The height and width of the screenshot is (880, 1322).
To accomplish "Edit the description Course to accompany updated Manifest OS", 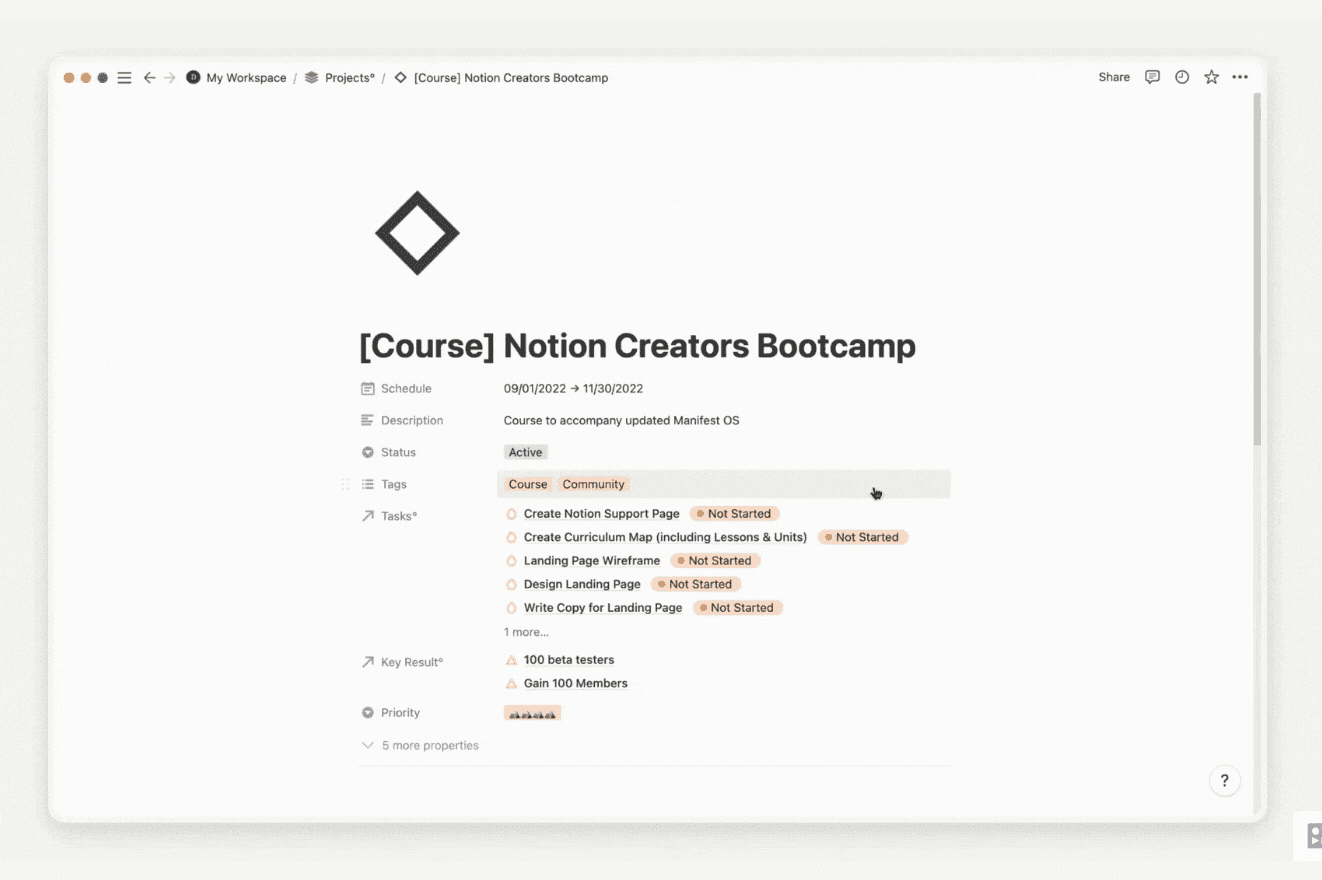I will tap(621, 420).
